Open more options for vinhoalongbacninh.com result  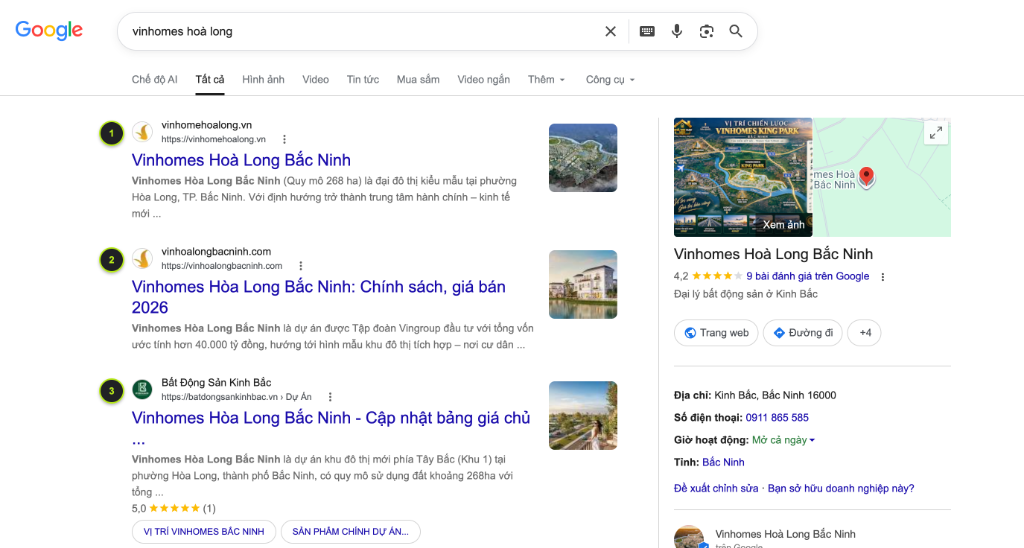point(300,266)
